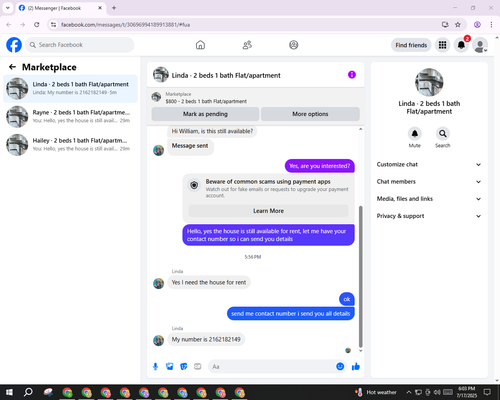Screen dimensions: 500x400
Task: Open the large listing photo in the right panel
Action: coord(429,82)
